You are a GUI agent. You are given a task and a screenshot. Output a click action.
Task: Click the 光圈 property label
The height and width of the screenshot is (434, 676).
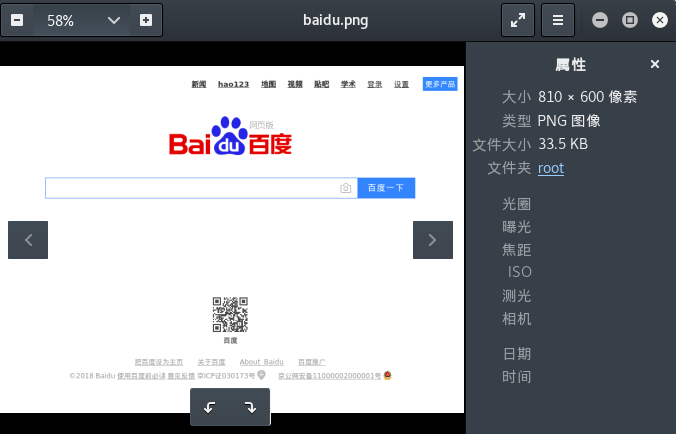(516, 204)
